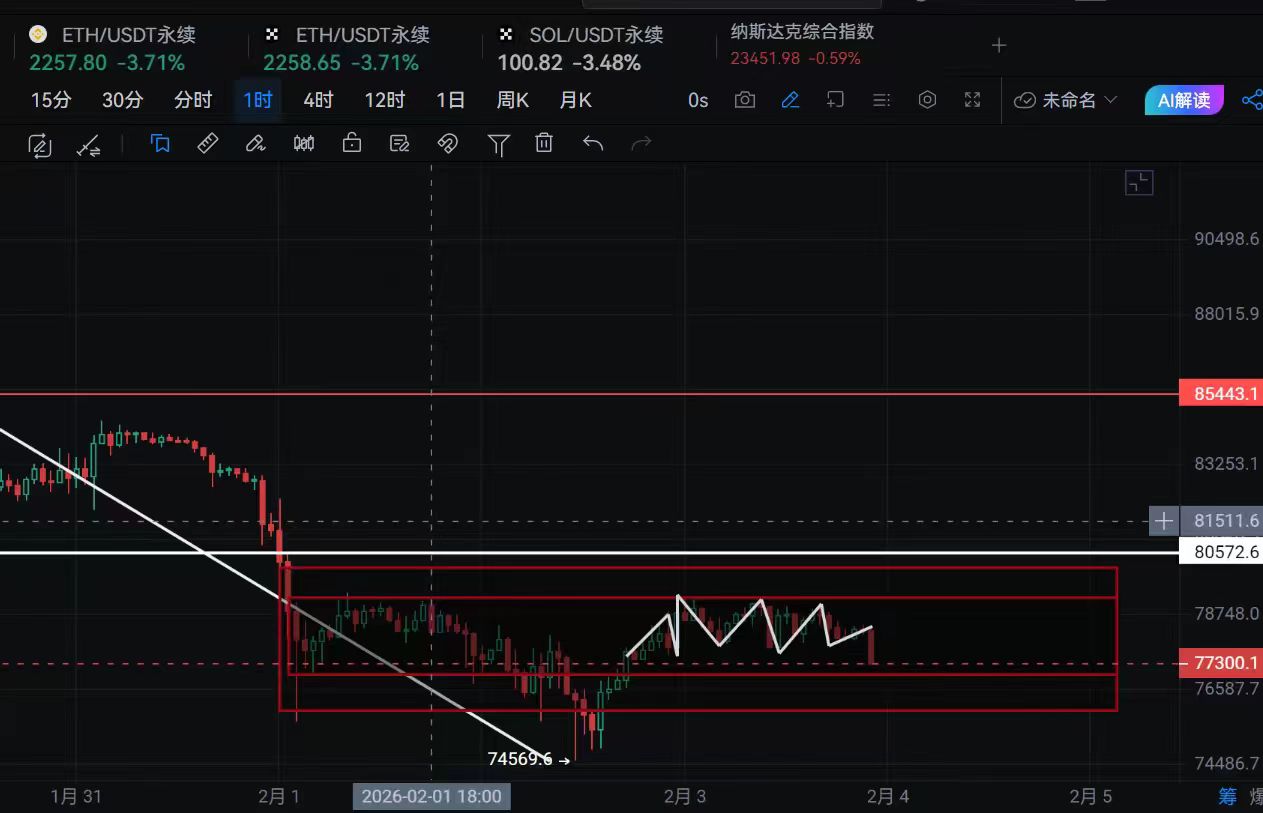Toggle the drawing lock icon
This screenshot has height=813, width=1263.
click(351, 144)
